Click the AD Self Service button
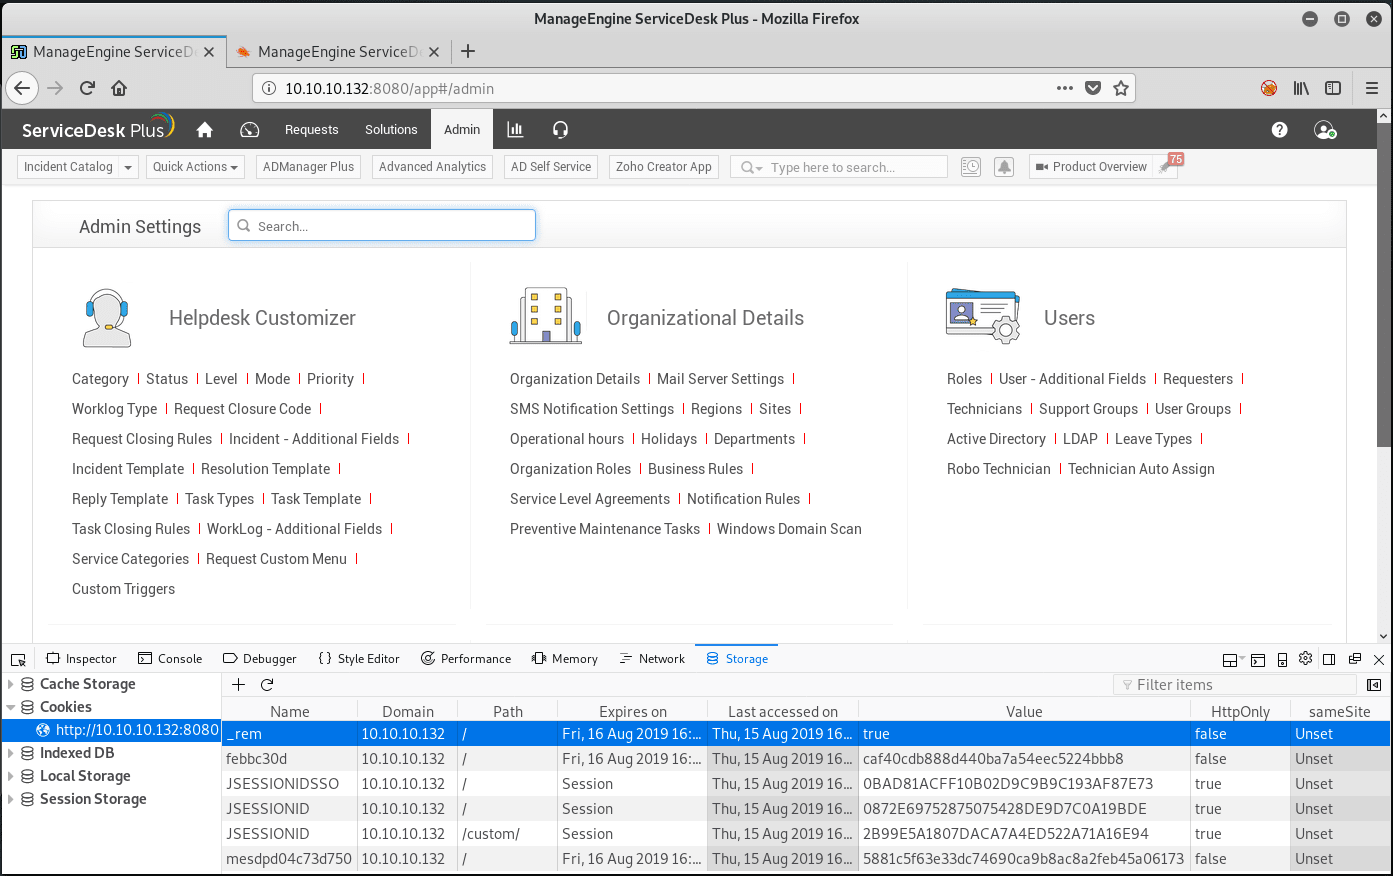The image size is (1393, 876). pos(551,167)
